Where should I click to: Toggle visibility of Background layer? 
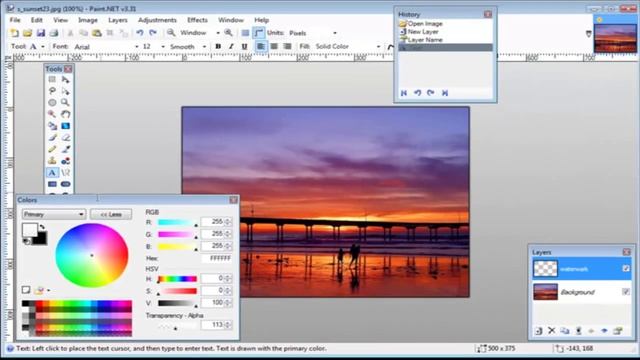pos(626,291)
